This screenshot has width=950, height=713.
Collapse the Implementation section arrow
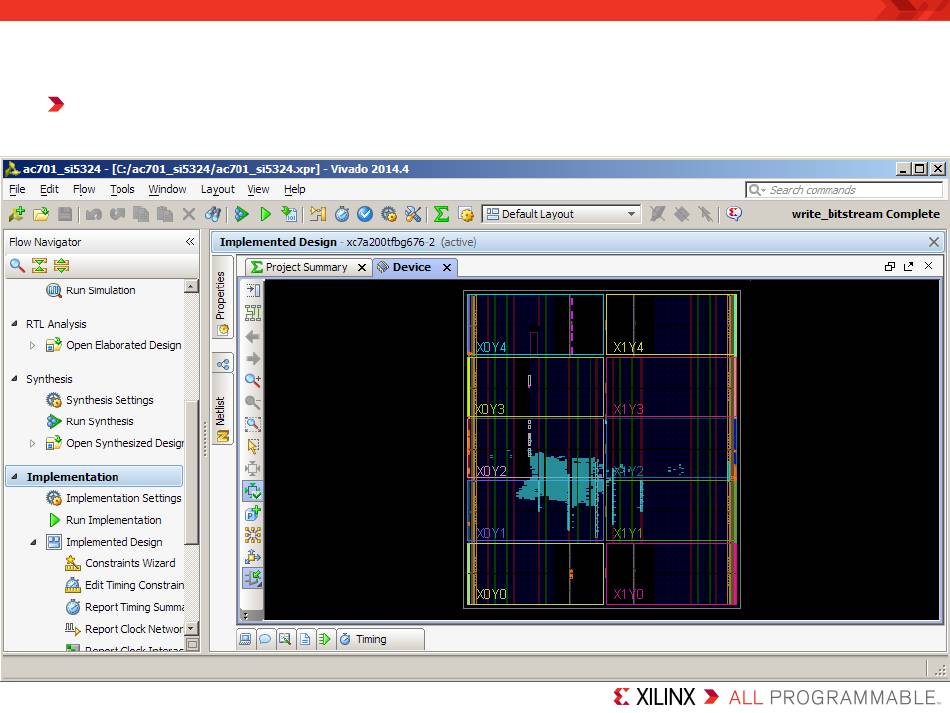click(15, 476)
